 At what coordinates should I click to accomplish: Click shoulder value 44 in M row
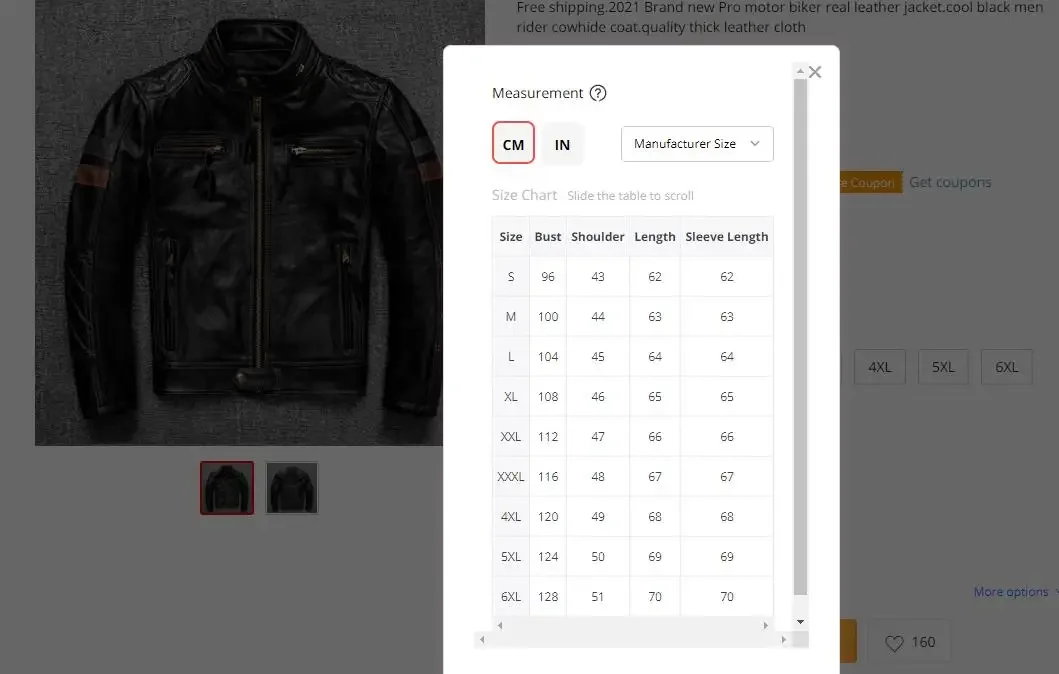pos(598,317)
